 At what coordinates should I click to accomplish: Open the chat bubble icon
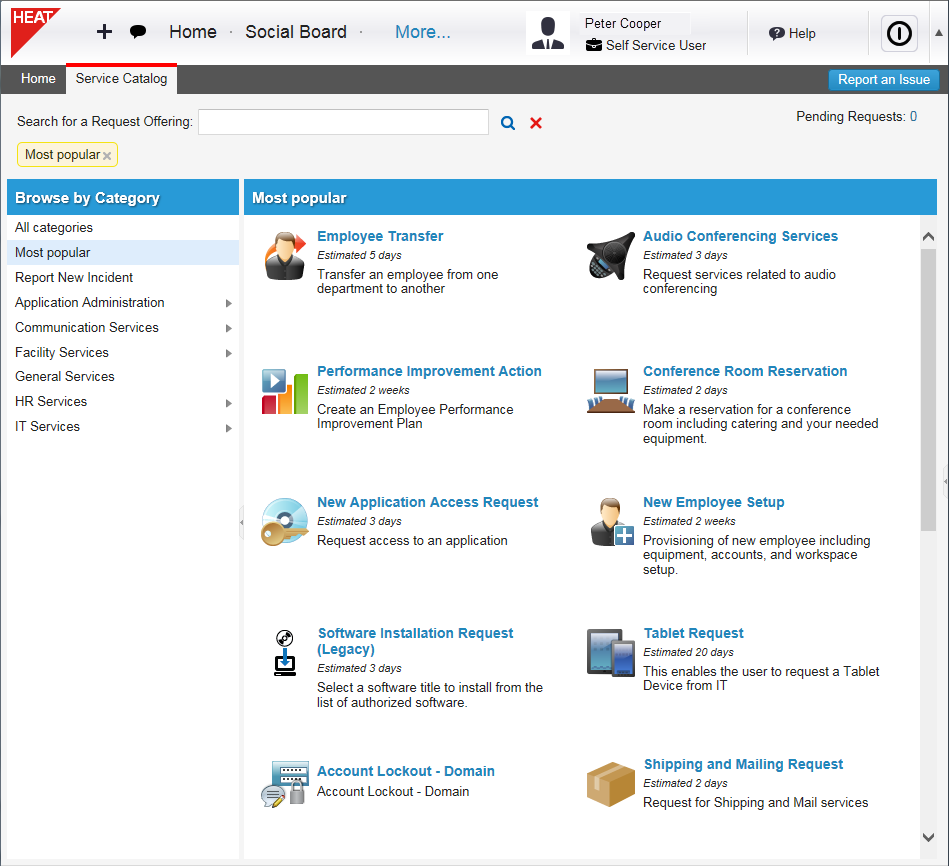(x=138, y=32)
